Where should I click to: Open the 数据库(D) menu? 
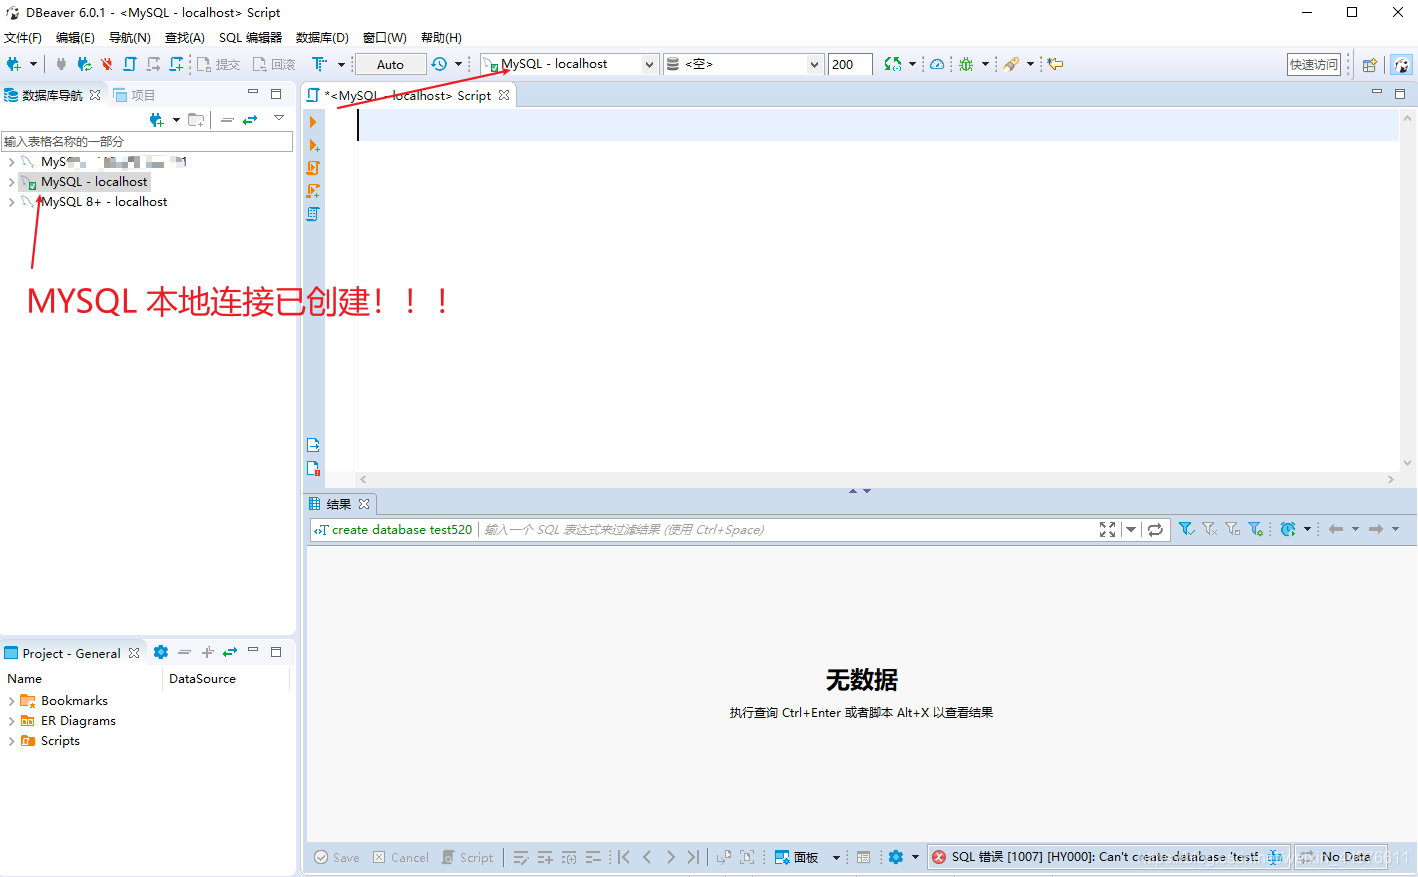(322, 37)
